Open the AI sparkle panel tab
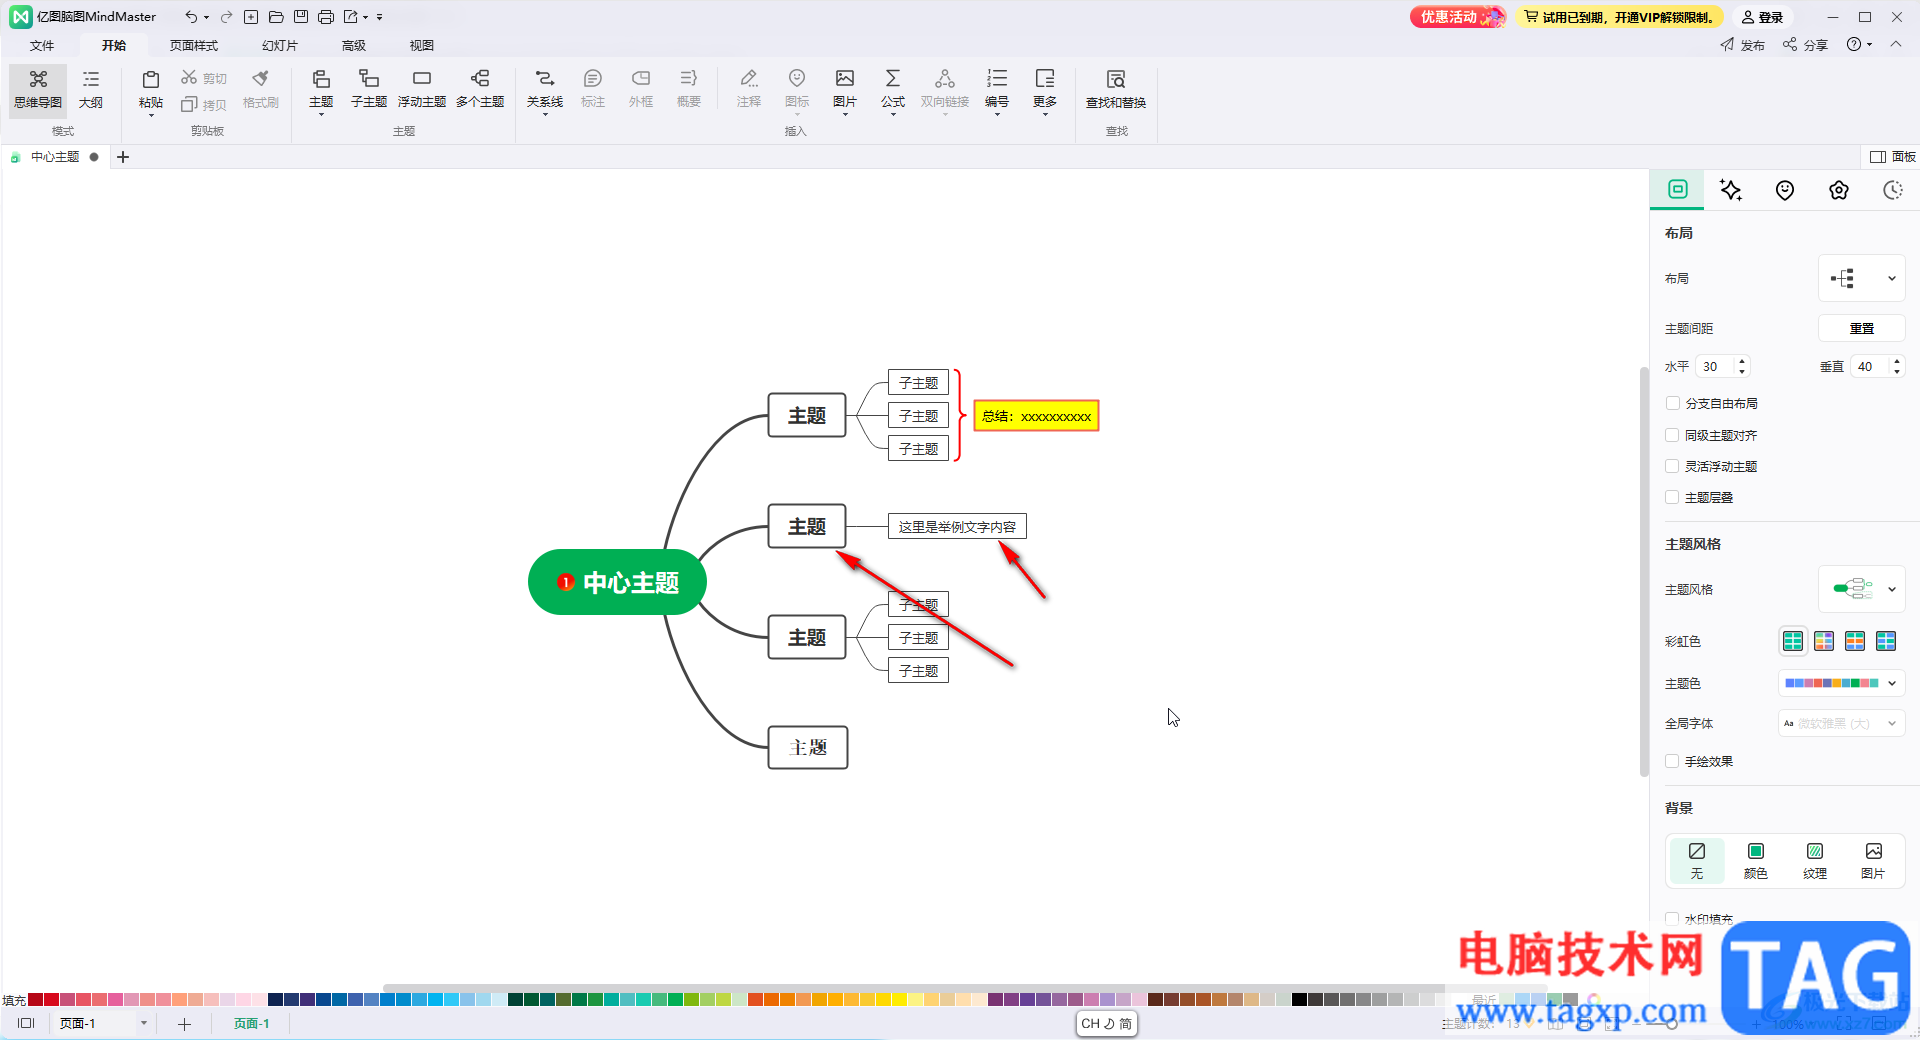Image resolution: width=1920 pixels, height=1040 pixels. click(1731, 190)
